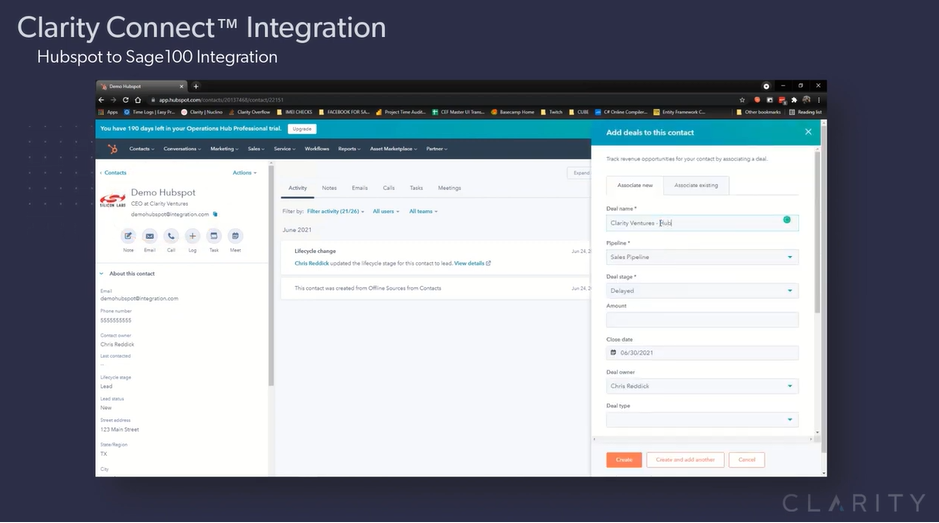Click the Task icon in contact actions
Image resolution: width=939 pixels, height=523 pixels.
pyautogui.click(x=214, y=236)
